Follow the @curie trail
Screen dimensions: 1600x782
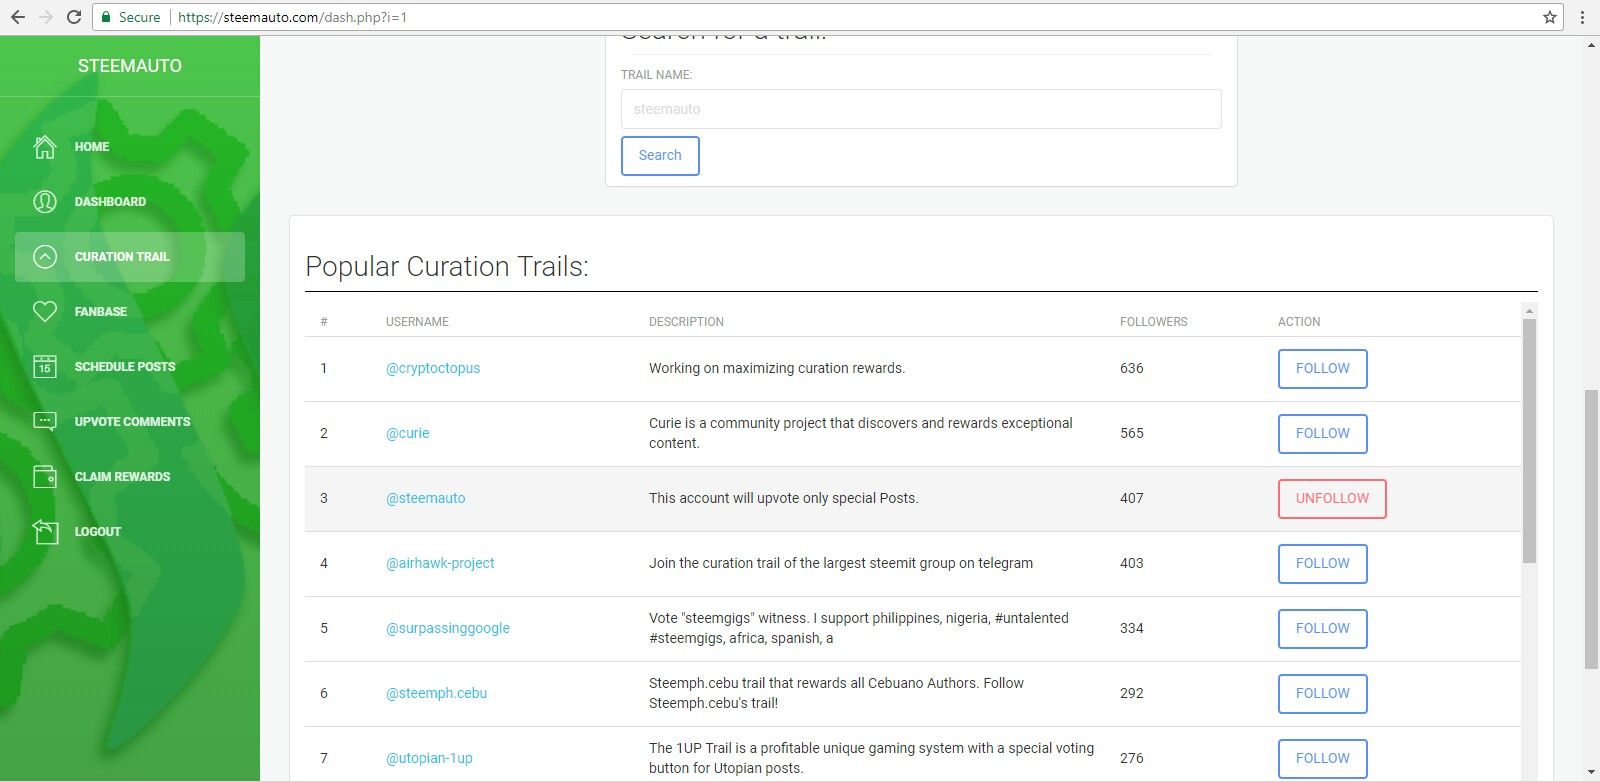1322,434
